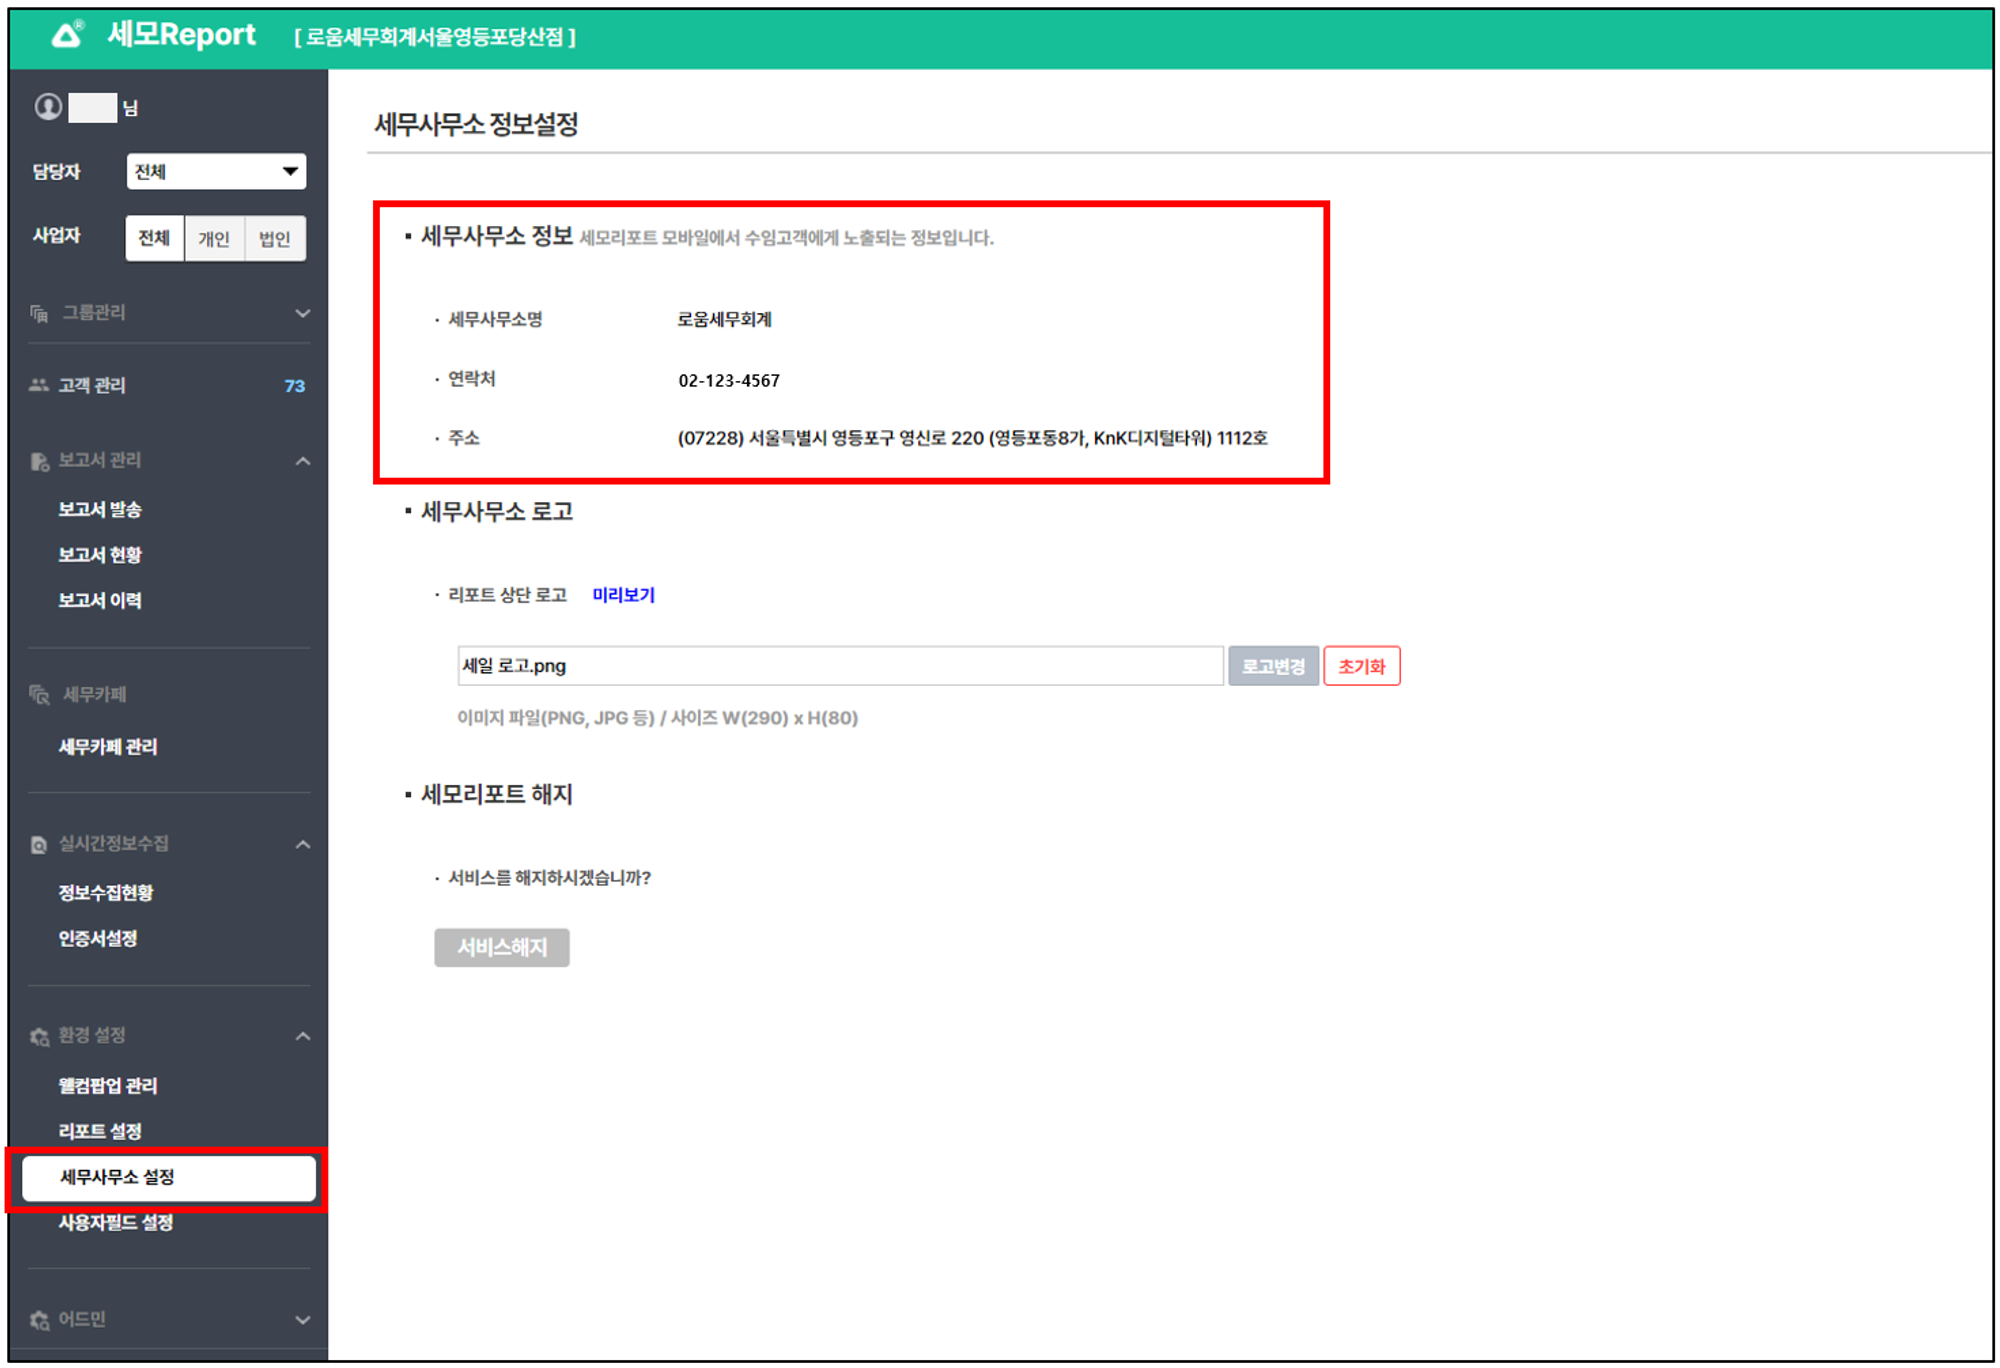Click the 세모Report triangle logo icon
Image resolution: width=2000 pixels, height=1368 pixels.
click(x=67, y=36)
